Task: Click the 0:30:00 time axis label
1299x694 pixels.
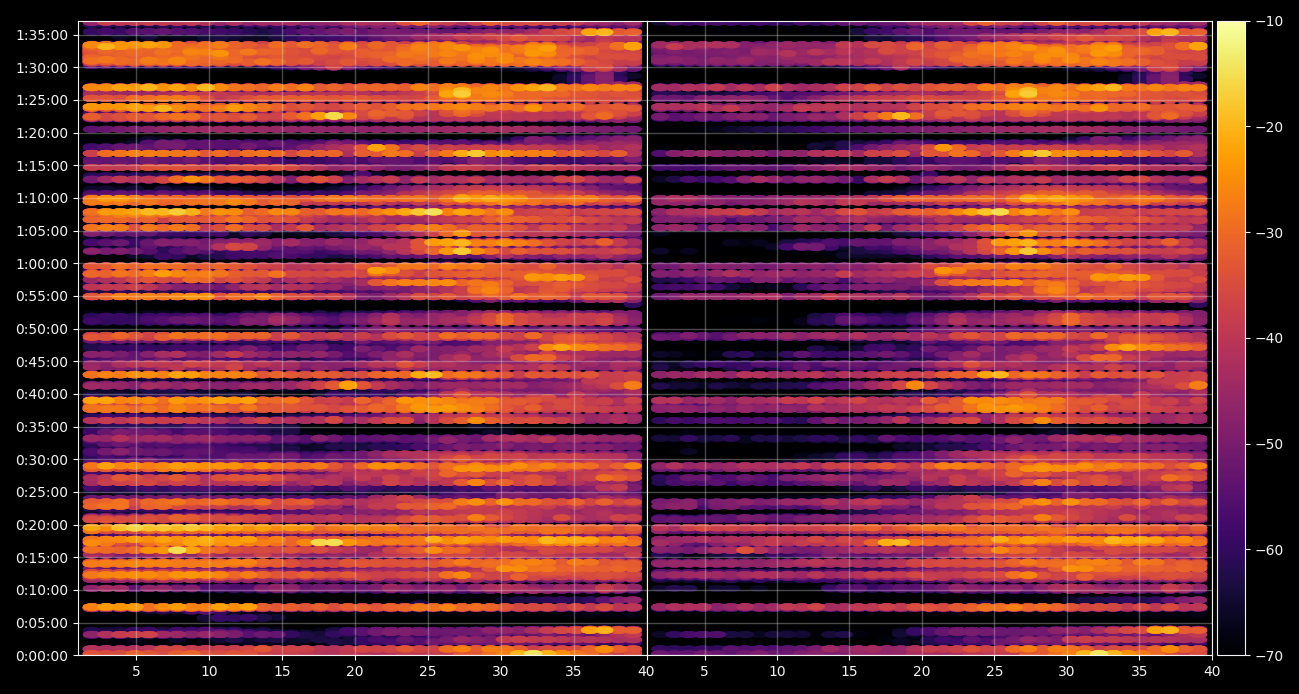Action: (42, 460)
